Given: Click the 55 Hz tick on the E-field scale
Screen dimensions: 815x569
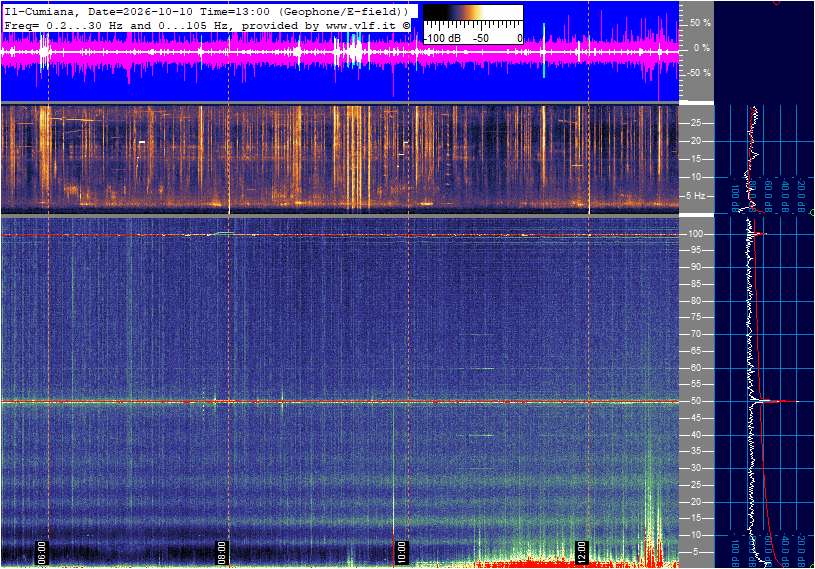Looking at the screenshot, I should (695, 385).
